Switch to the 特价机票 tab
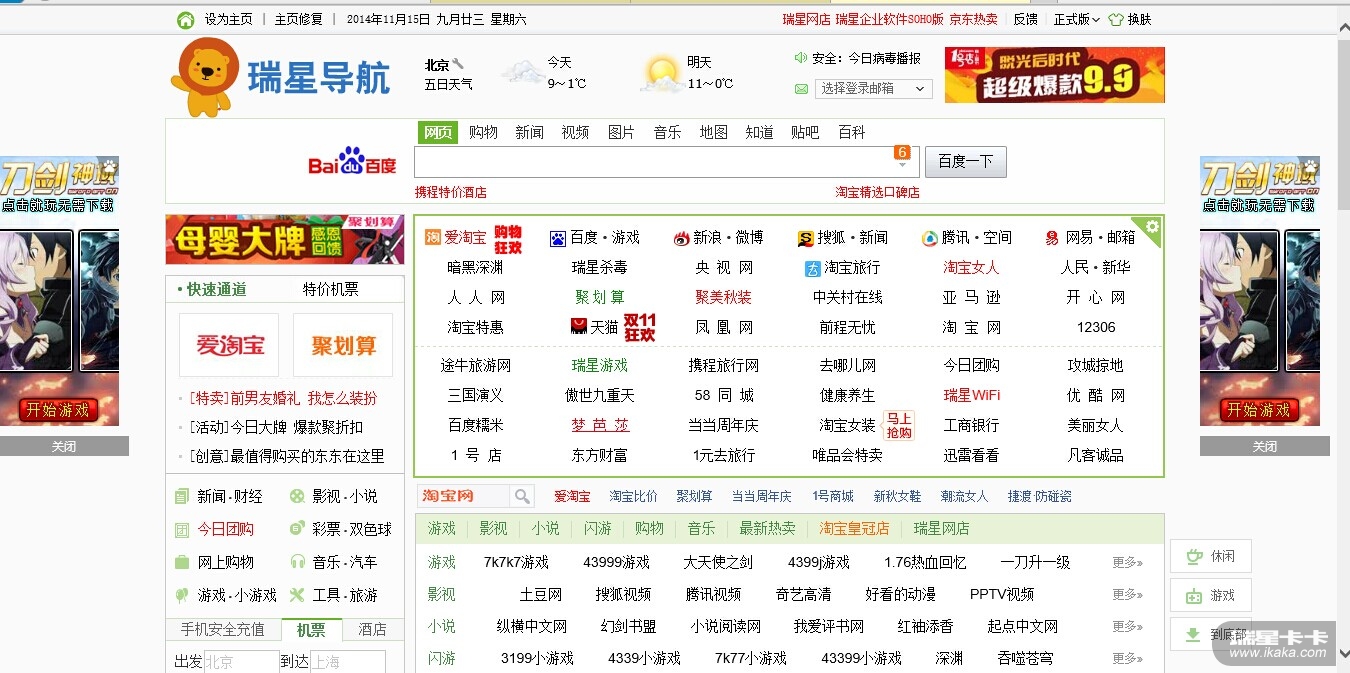The width and height of the screenshot is (1350, 673). coord(331,289)
